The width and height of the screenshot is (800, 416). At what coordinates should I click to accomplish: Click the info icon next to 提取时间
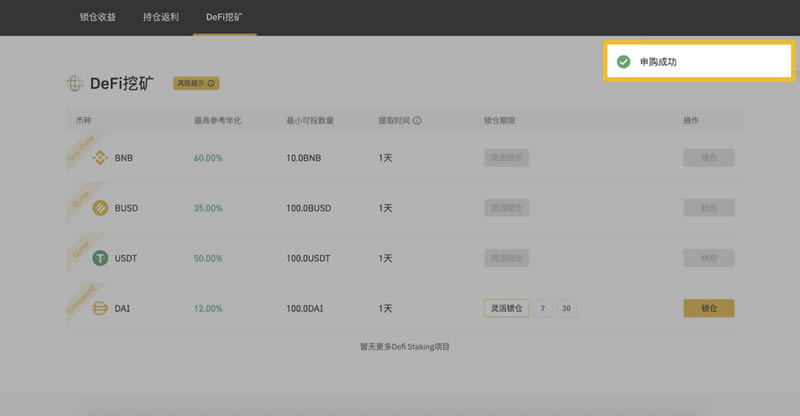pos(417,121)
